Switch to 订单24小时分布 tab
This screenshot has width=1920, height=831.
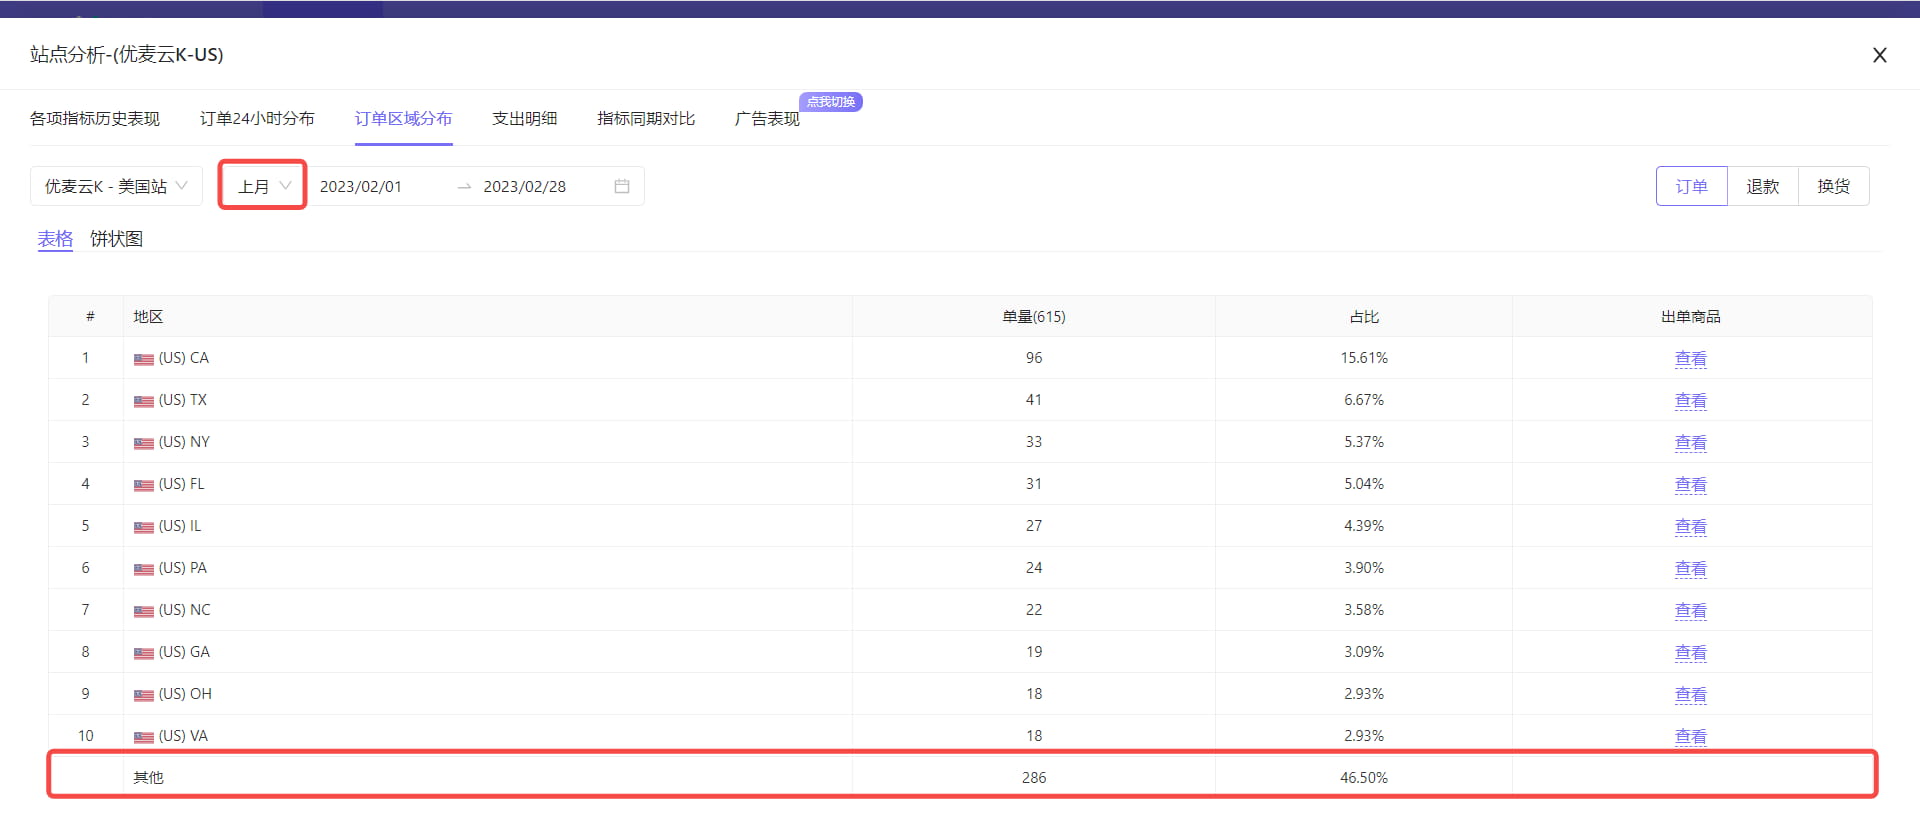coord(257,118)
